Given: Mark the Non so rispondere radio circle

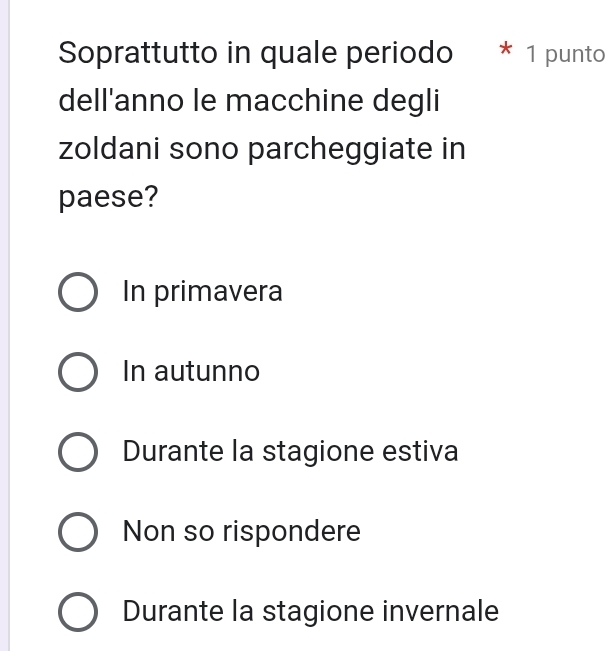Looking at the screenshot, I should [x=79, y=532].
